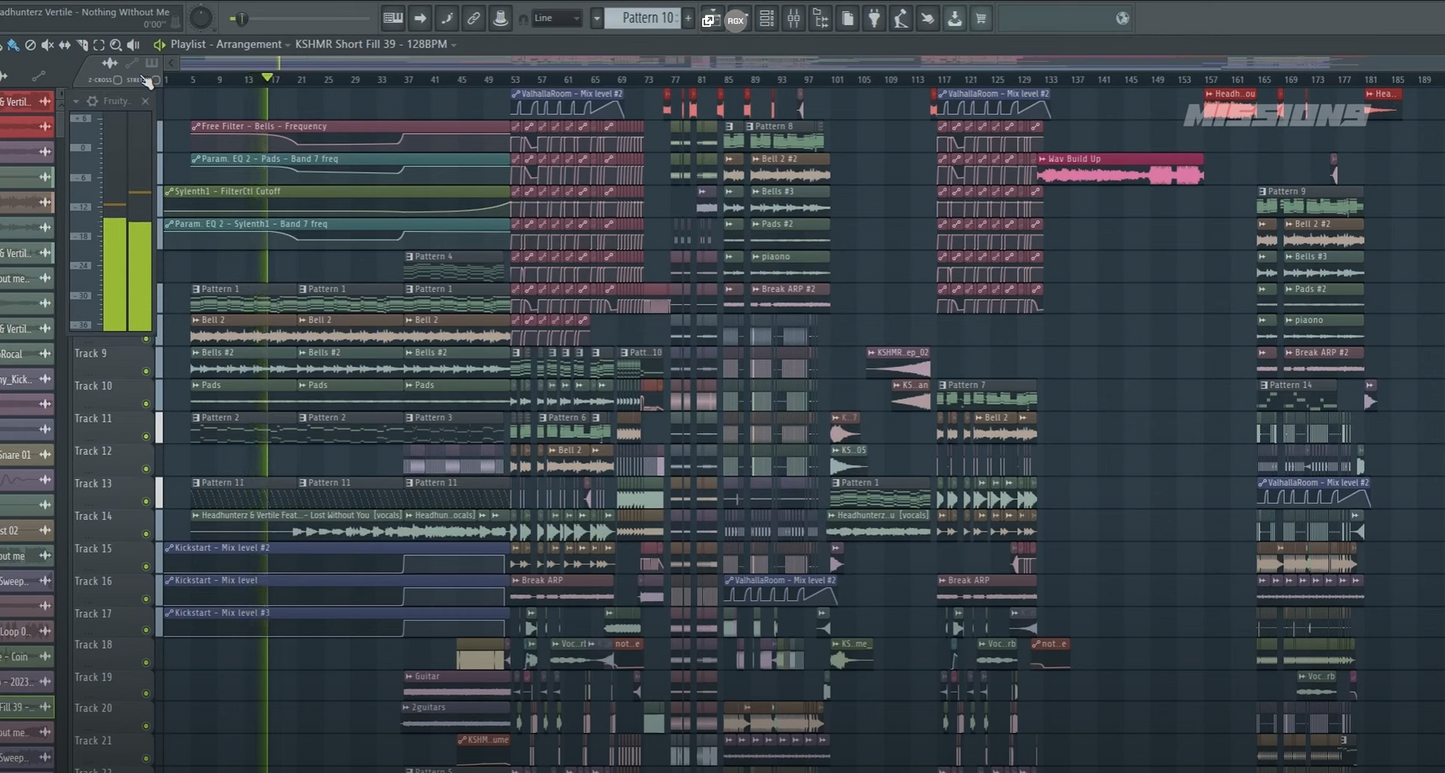Open the plugin picker plug icon

[875, 18]
